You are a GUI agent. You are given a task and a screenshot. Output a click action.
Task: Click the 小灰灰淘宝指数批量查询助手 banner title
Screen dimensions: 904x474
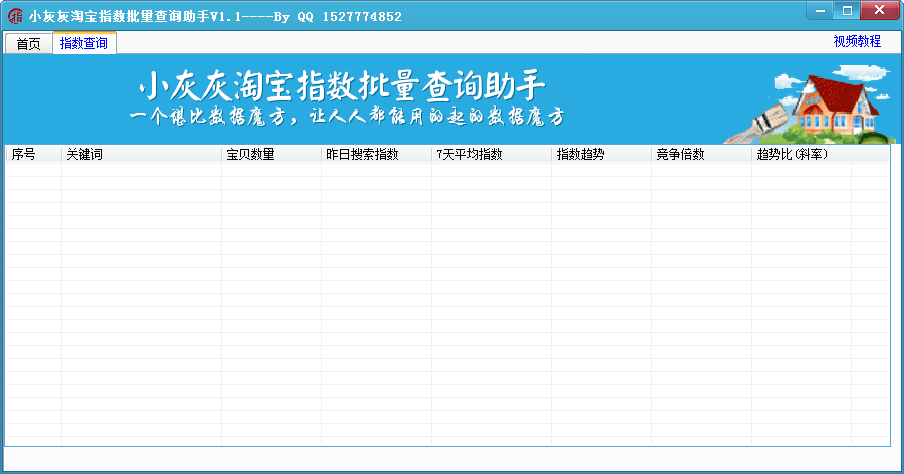(x=342, y=86)
